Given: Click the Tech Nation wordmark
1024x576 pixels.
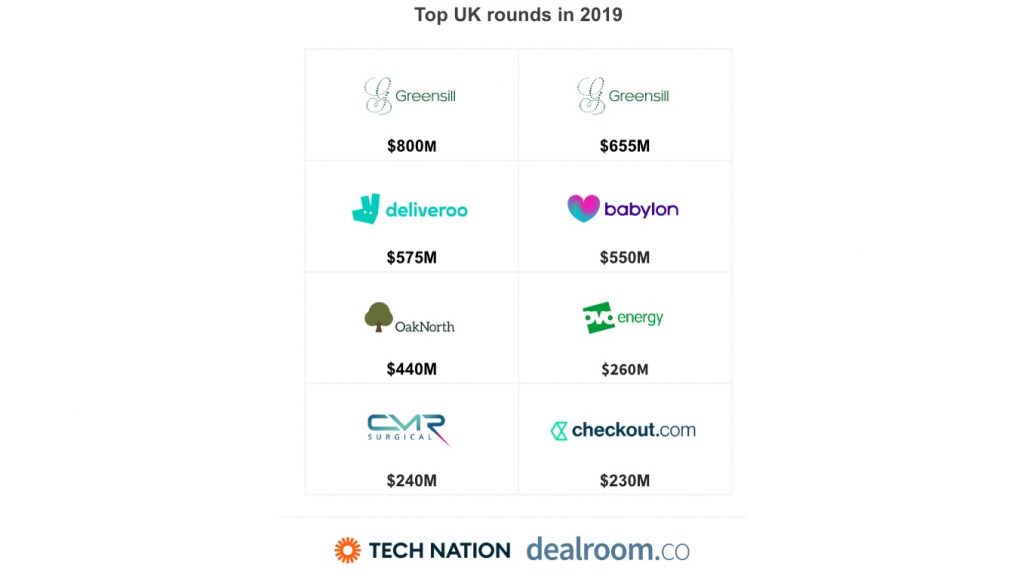Looking at the screenshot, I should (x=439, y=550).
